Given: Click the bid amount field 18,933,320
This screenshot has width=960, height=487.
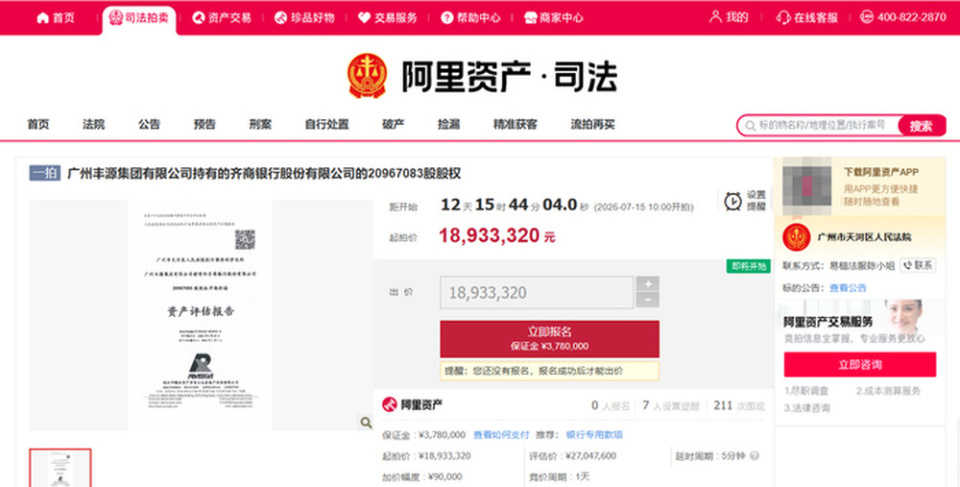Looking at the screenshot, I should click(536, 292).
